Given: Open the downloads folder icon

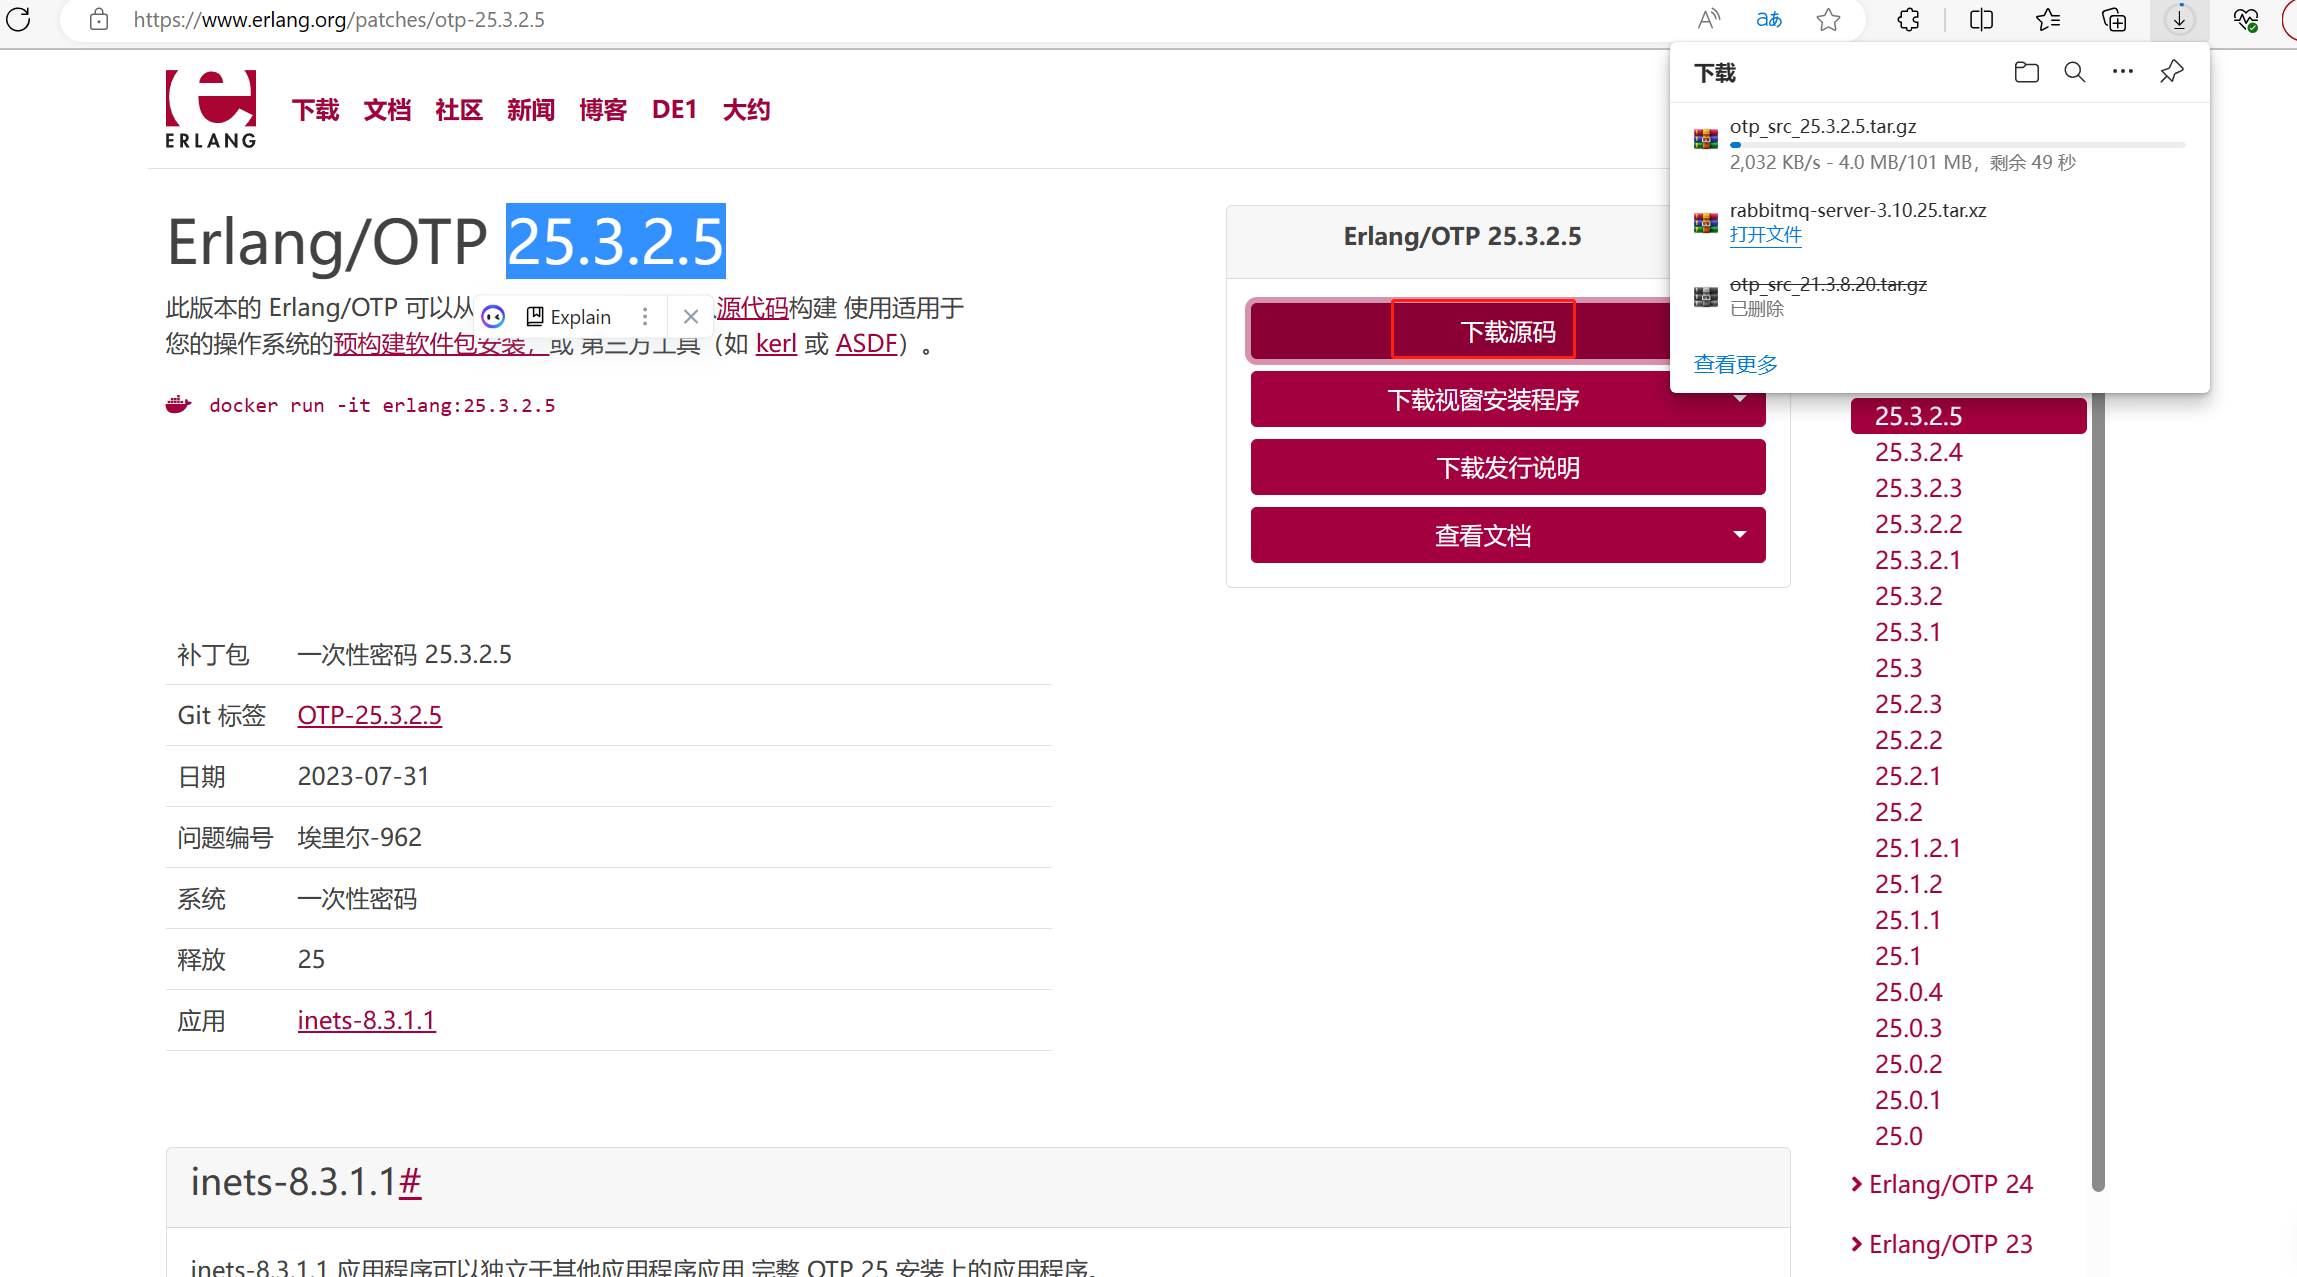Looking at the screenshot, I should [2026, 72].
